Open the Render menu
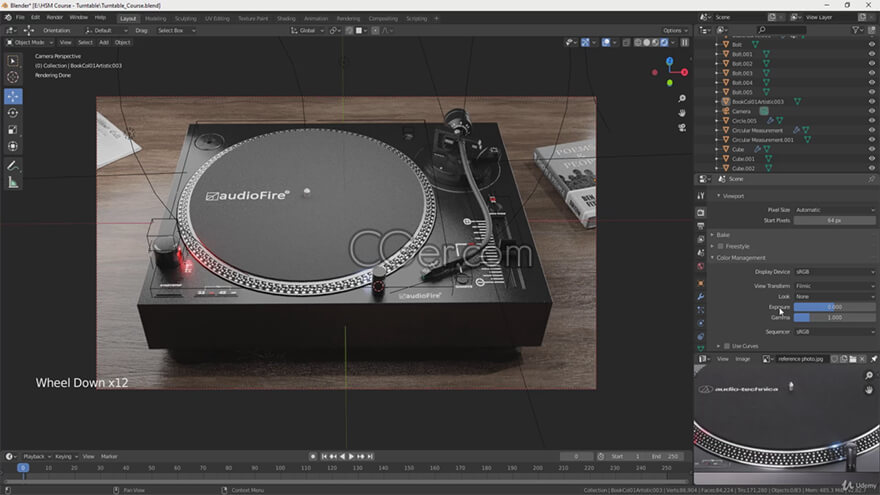880x495 pixels. click(x=54, y=18)
